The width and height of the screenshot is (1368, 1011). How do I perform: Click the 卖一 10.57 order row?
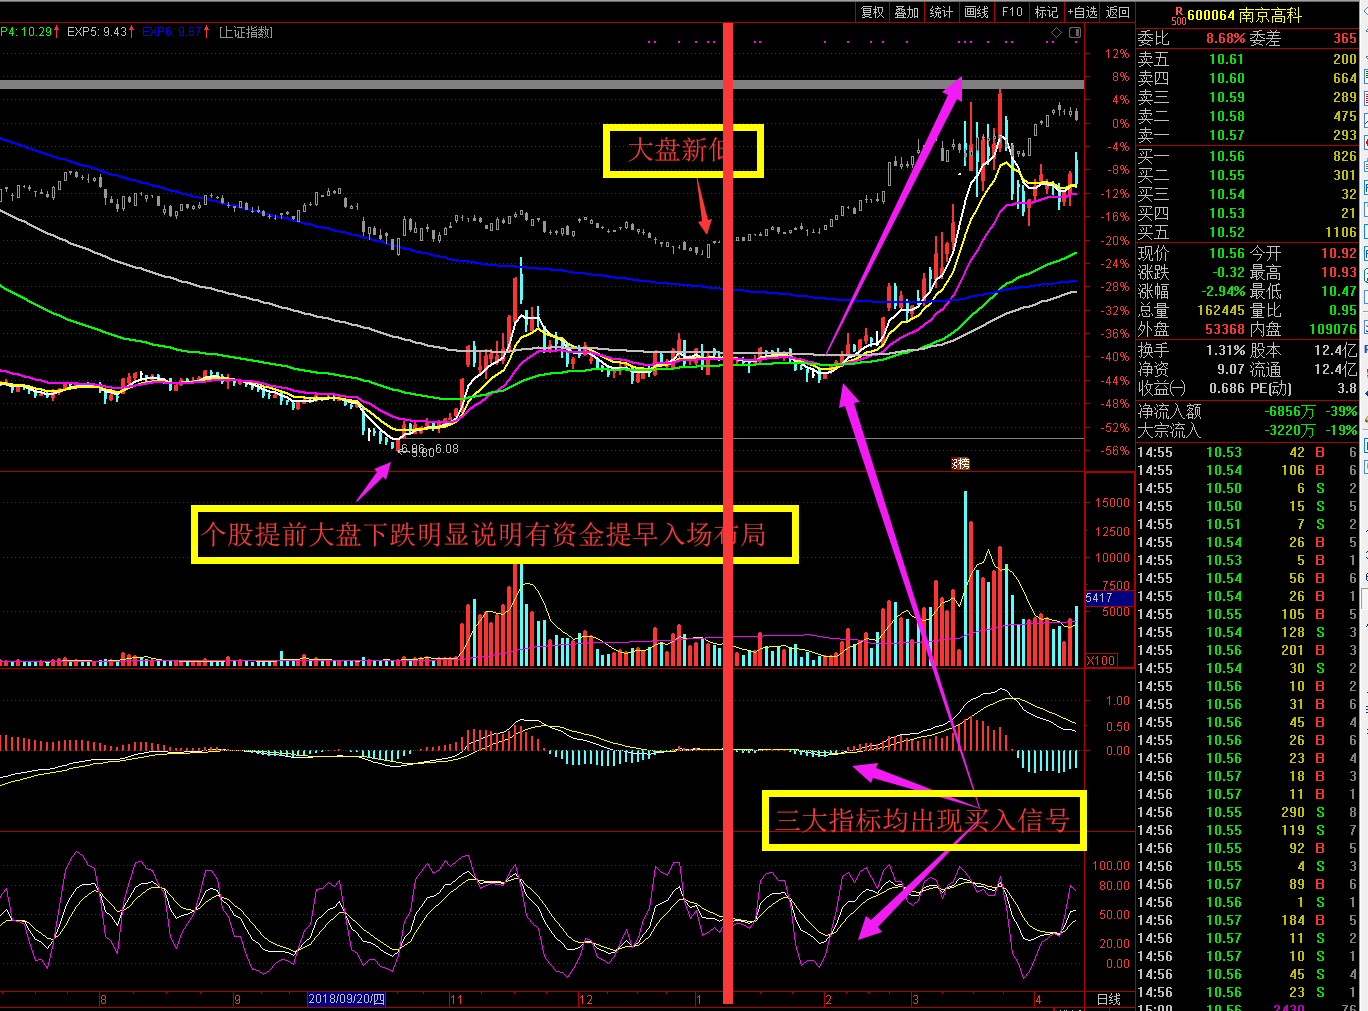point(1247,135)
